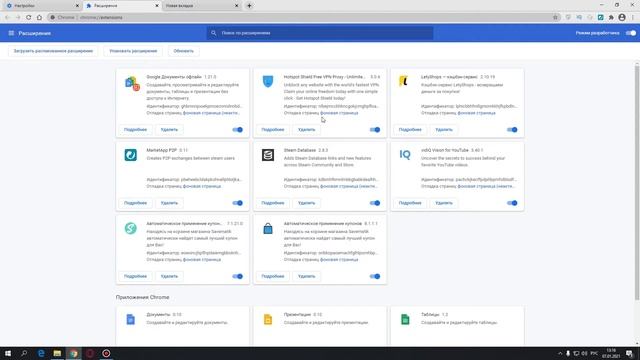Click the Google Docs Offline extension icon
This screenshot has width=640, height=360.
click(x=132, y=83)
